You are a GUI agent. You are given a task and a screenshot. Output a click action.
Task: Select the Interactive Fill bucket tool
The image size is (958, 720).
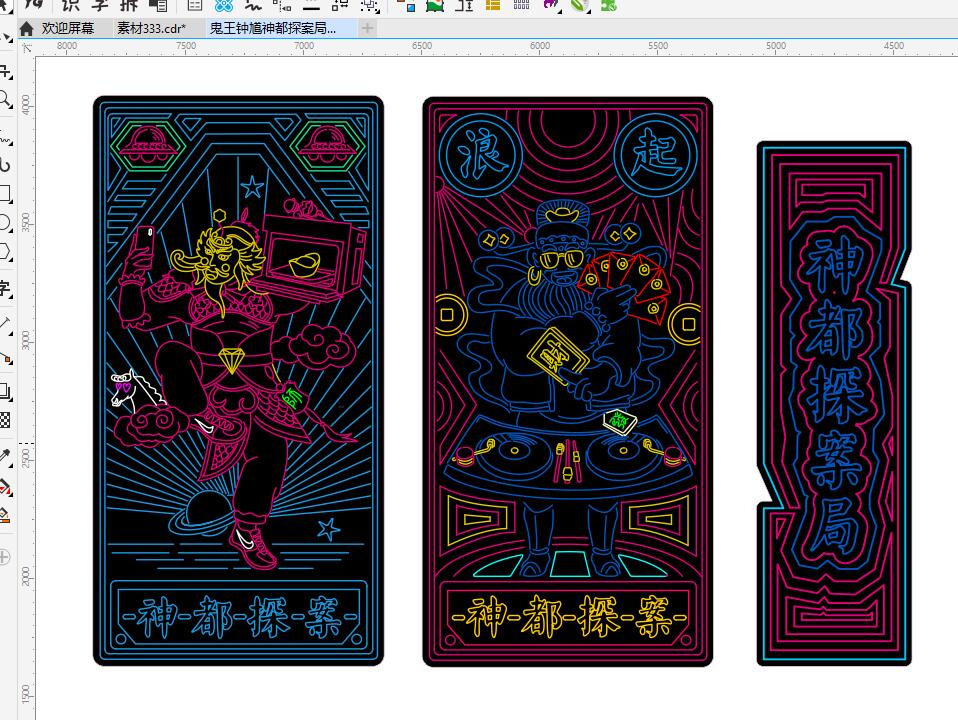[5, 487]
